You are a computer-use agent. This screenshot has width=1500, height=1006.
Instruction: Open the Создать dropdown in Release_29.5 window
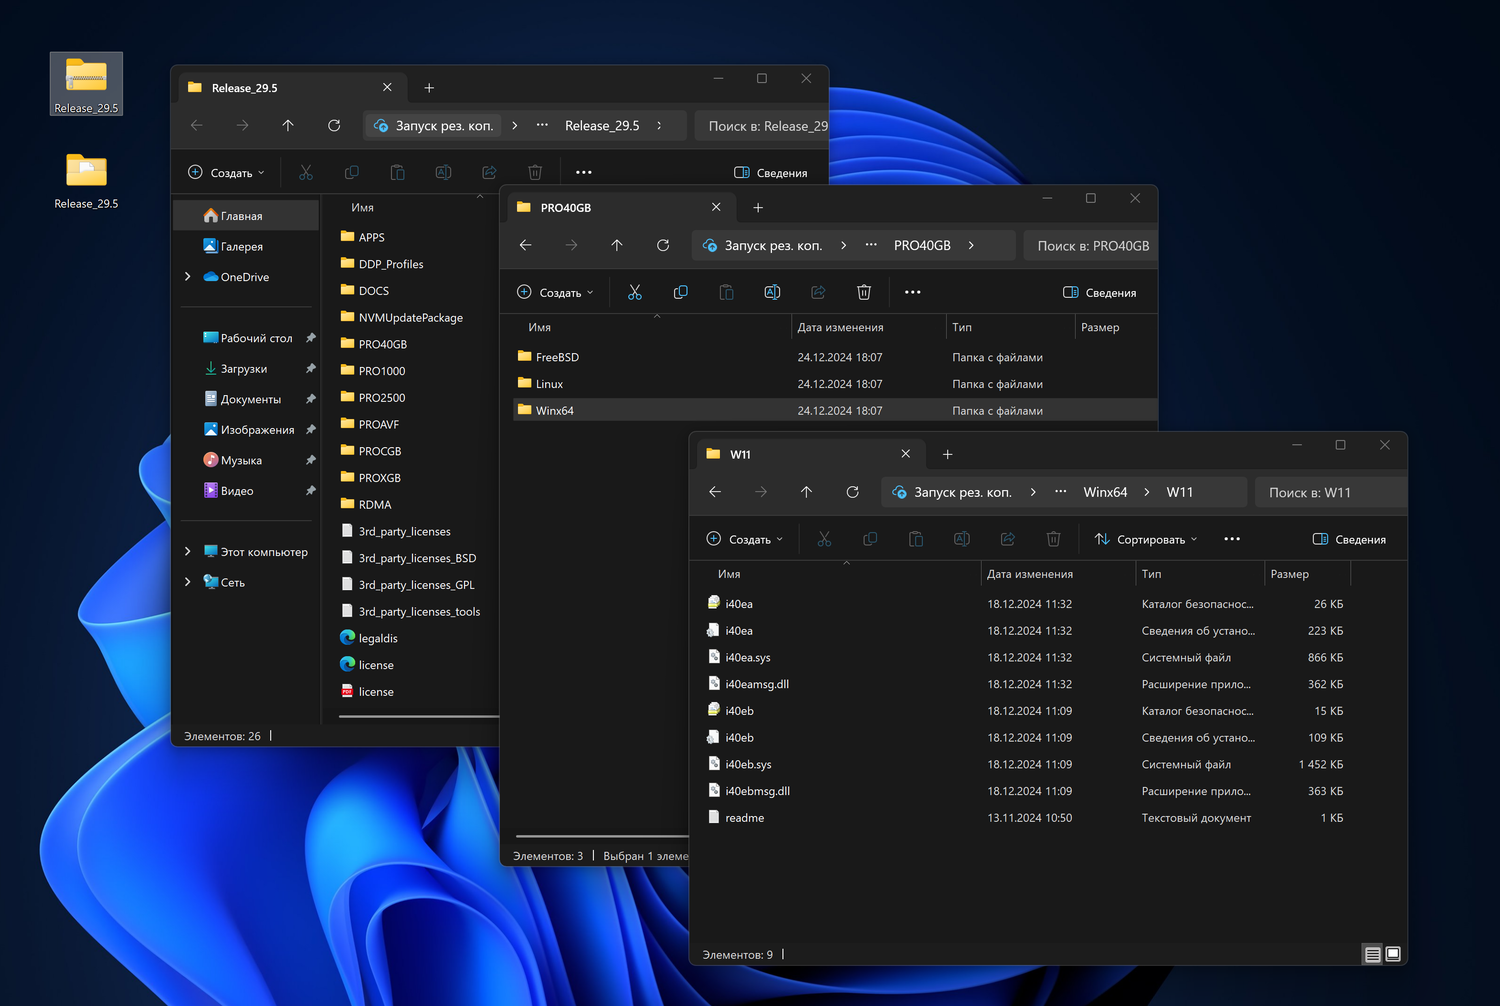click(227, 173)
